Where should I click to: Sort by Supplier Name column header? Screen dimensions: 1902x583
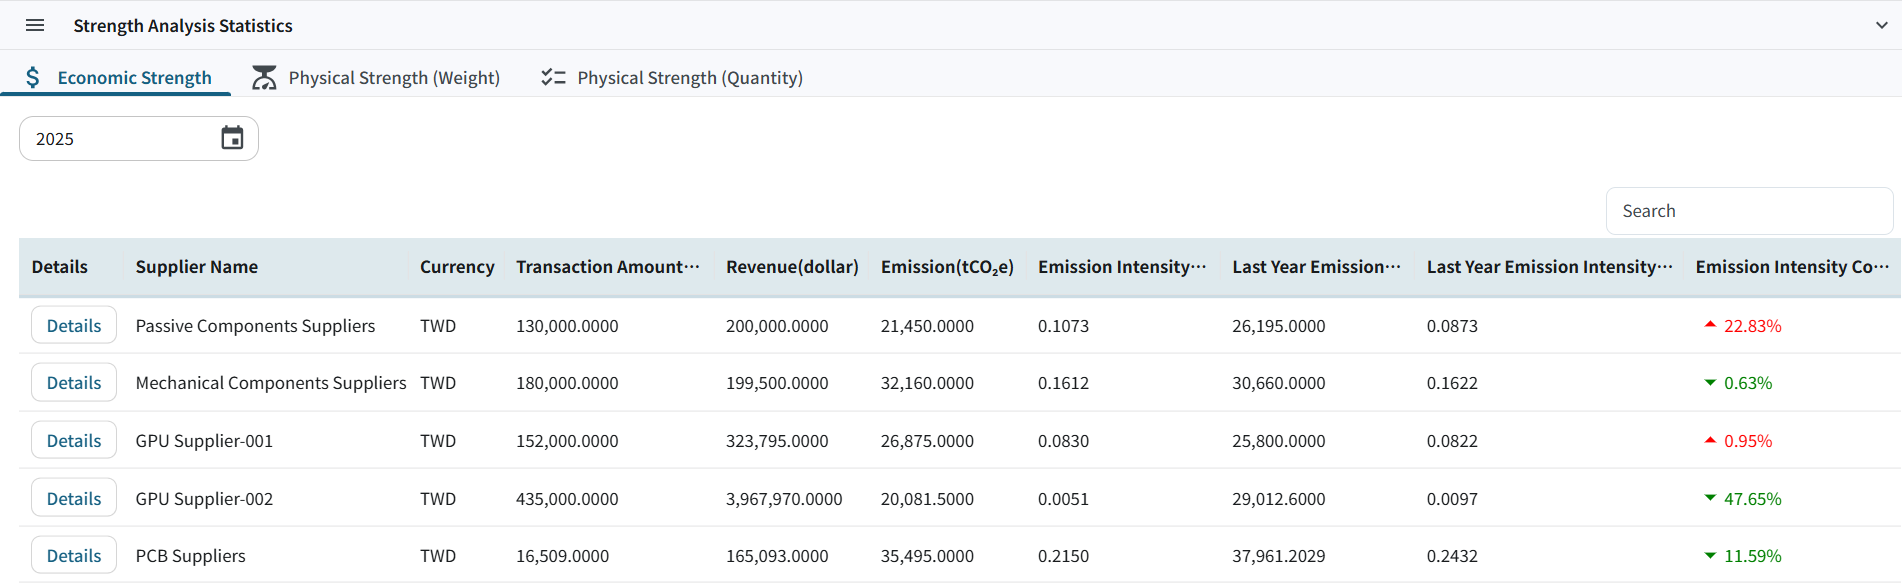coord(197,267)
